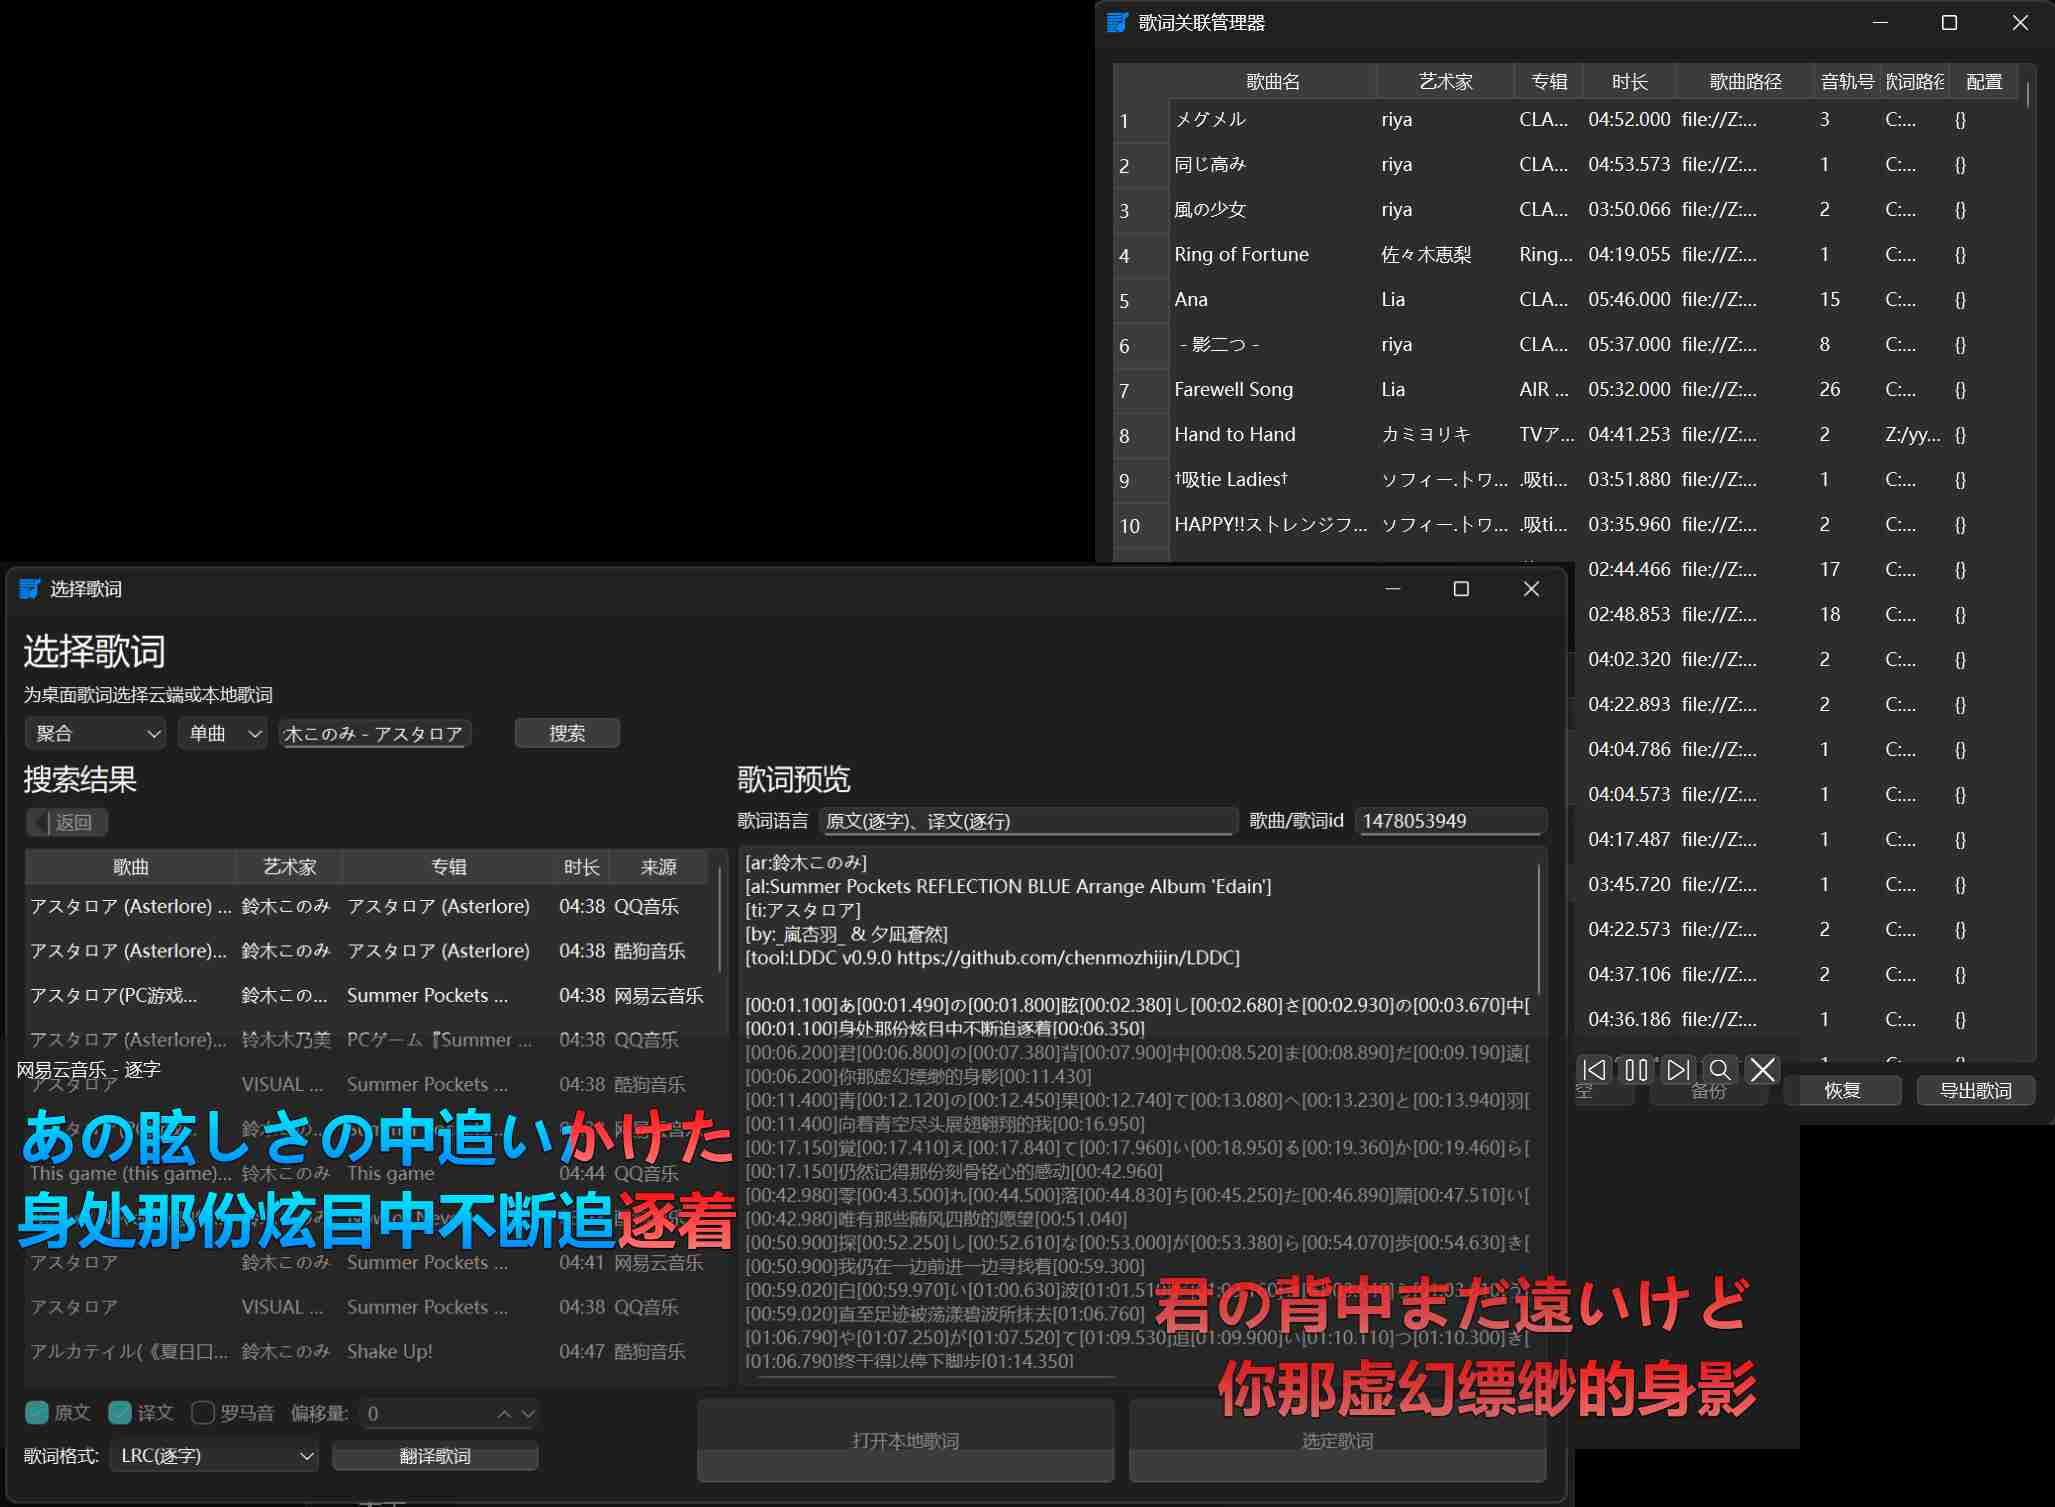Viewport: 2055px width, 1507px height.
Task: Pause lyric playback in the manager
Action: pos(1636,1070)
